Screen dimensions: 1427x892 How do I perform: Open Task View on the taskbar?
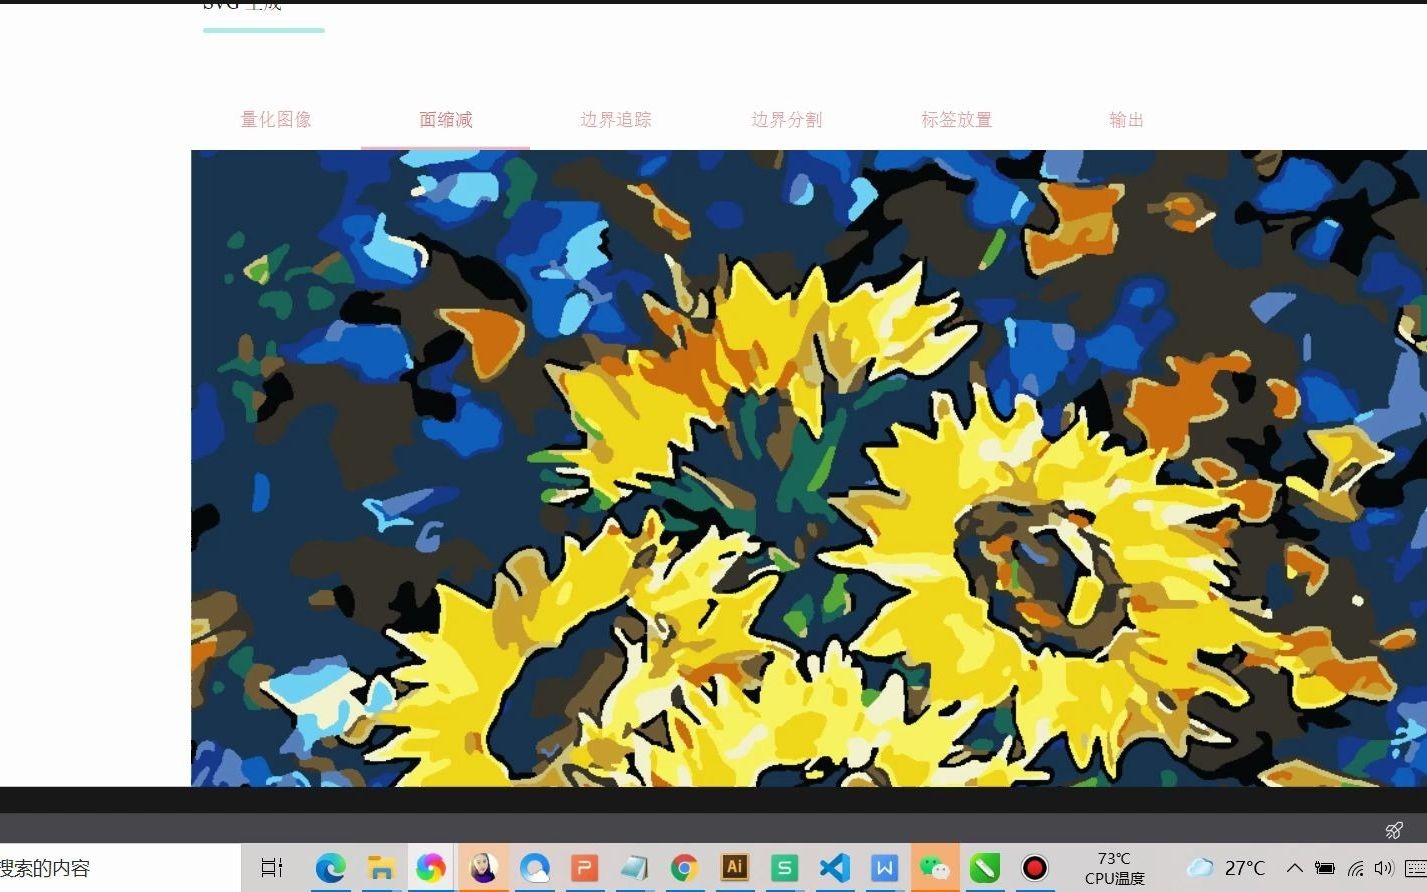[x=271, y=867]
